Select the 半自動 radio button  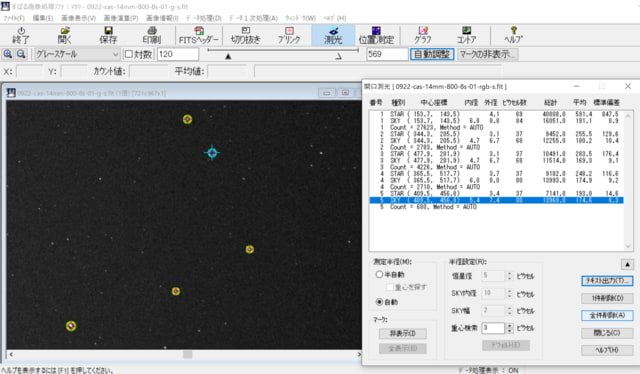(x=379, y=274)
